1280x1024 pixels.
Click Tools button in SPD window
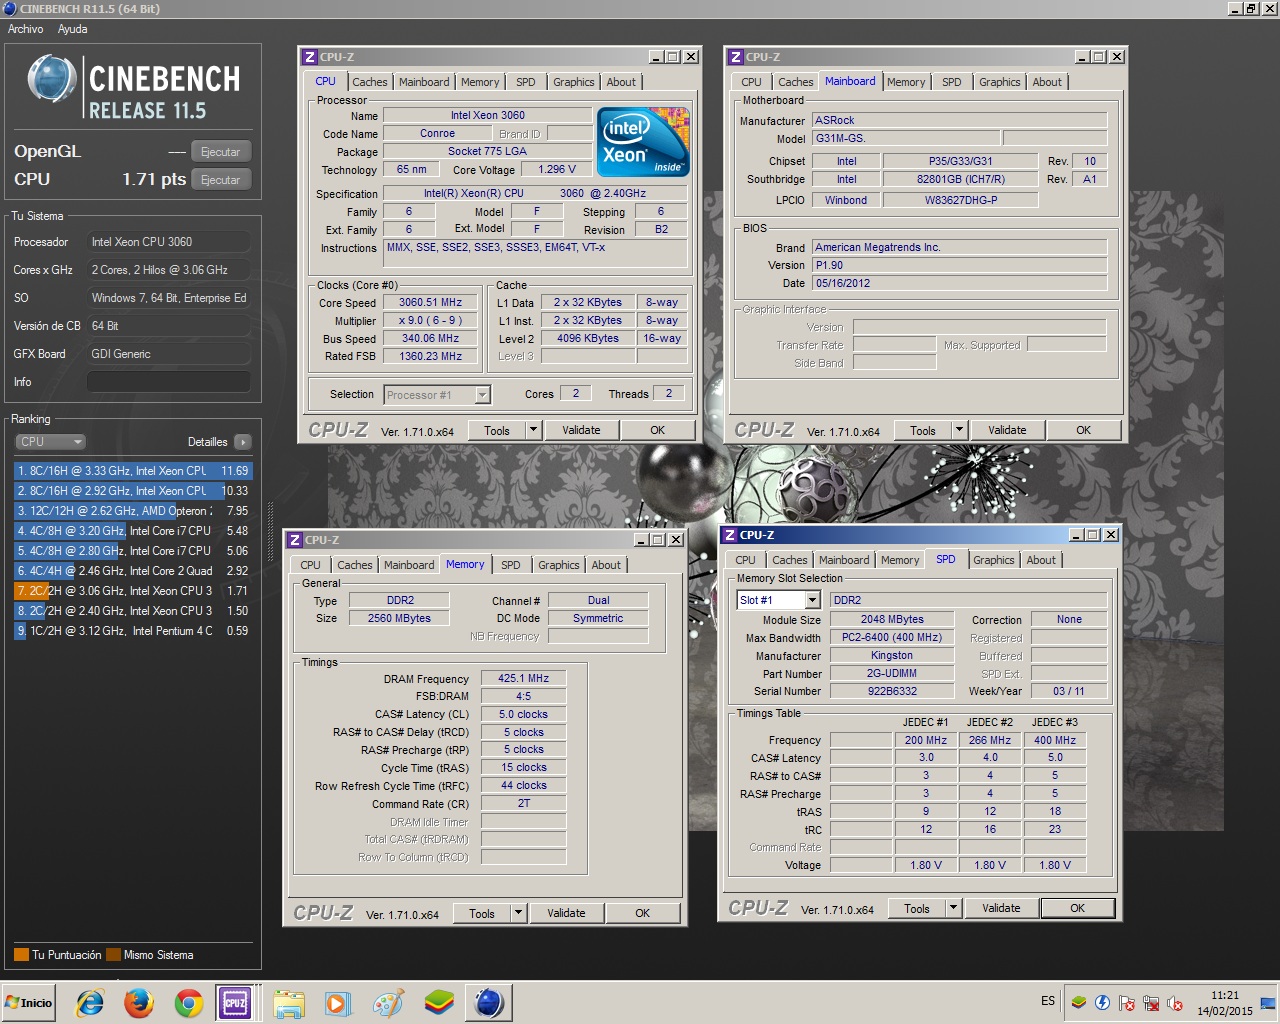click(917, 909)
